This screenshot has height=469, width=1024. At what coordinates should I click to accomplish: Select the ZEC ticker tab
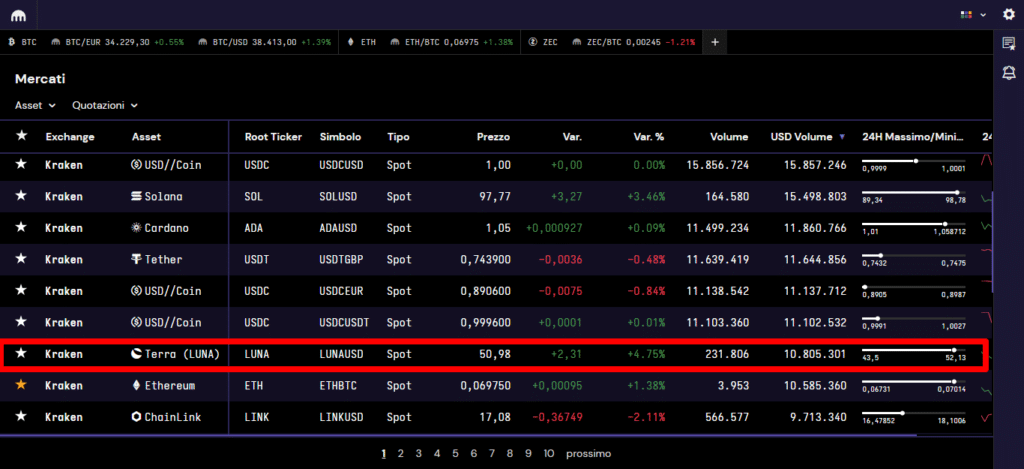(543, 42)
